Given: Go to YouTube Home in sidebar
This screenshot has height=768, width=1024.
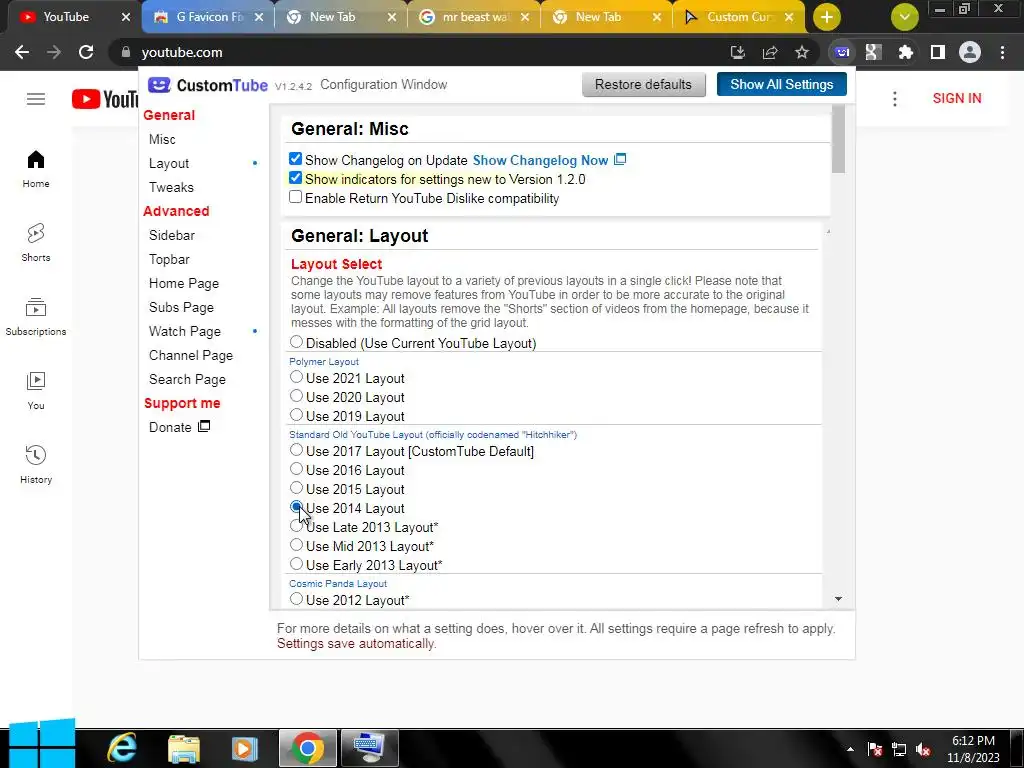Looking at the screenshot, I should click(x=36, y=169).
